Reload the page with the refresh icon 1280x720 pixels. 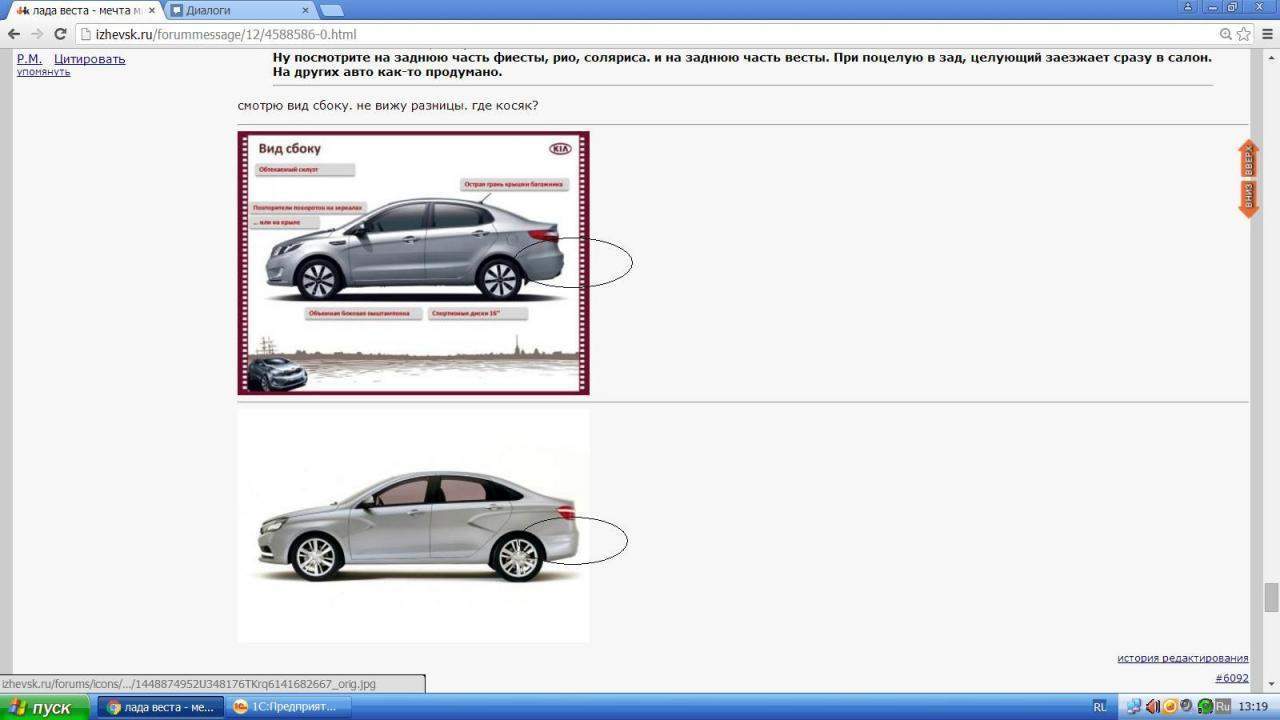tap(60, 34)
